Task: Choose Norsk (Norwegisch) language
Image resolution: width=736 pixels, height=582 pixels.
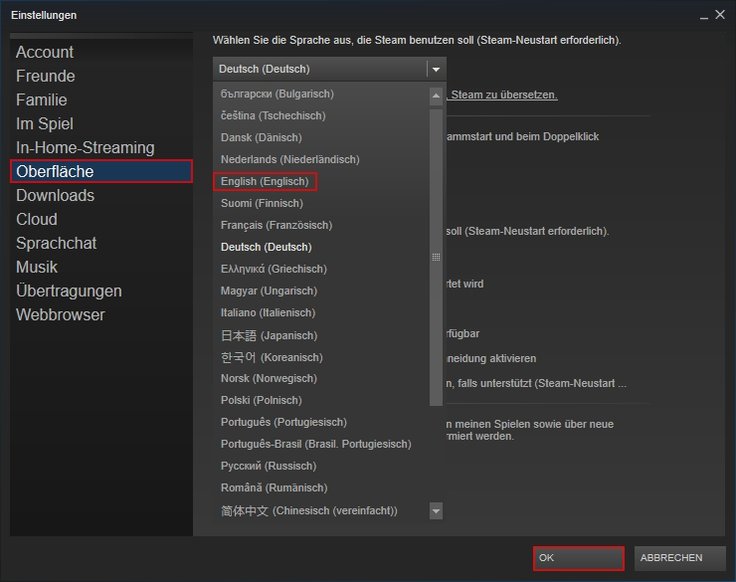Action: [321, 378]
